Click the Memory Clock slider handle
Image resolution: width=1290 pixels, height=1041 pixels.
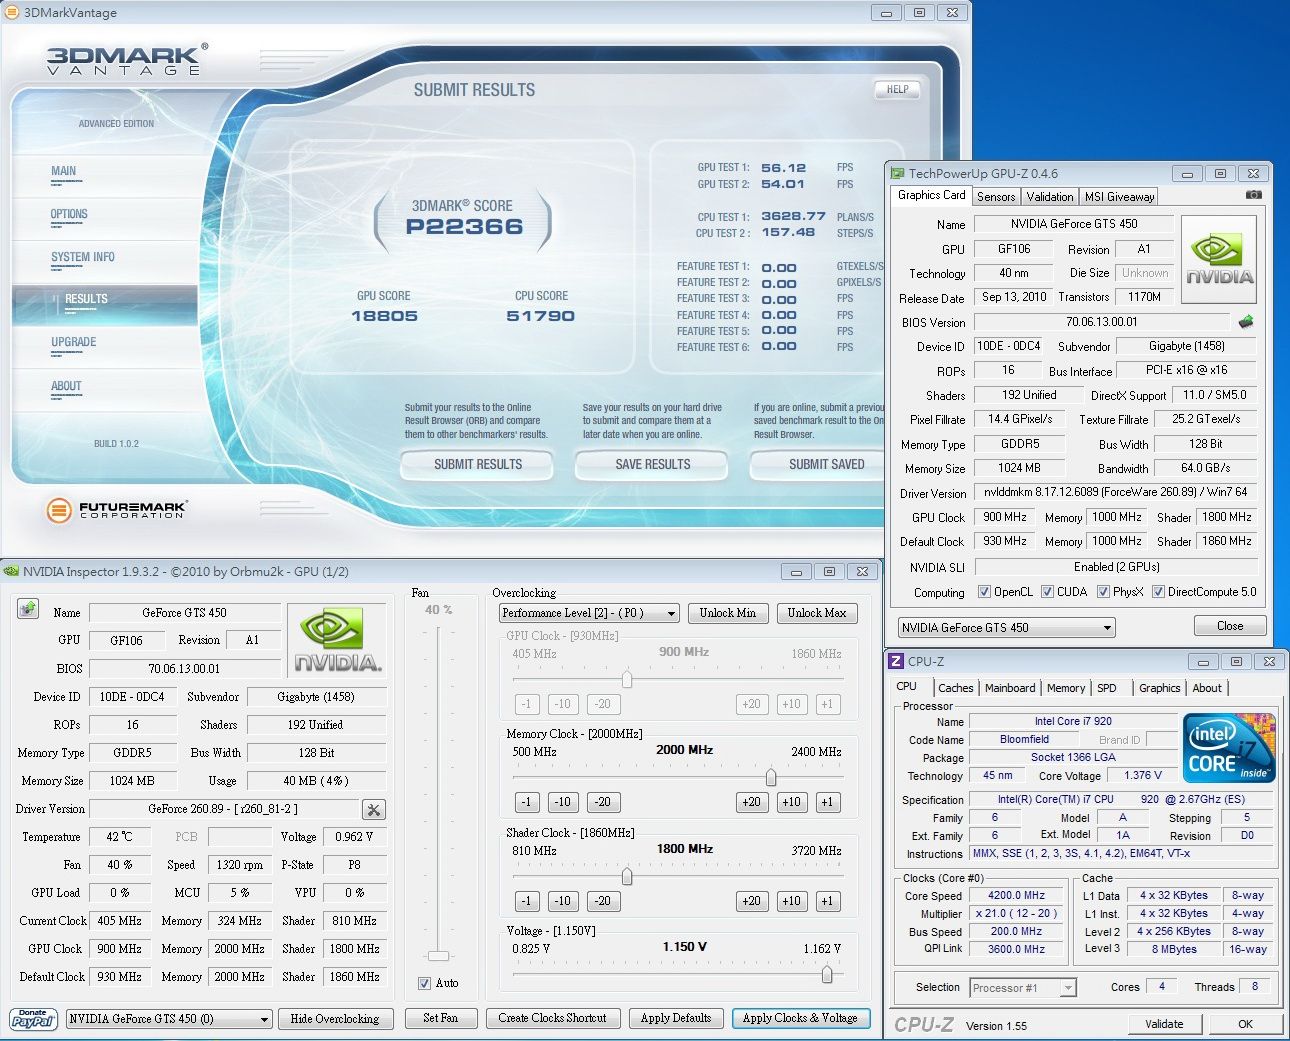[x=771, y=777]
